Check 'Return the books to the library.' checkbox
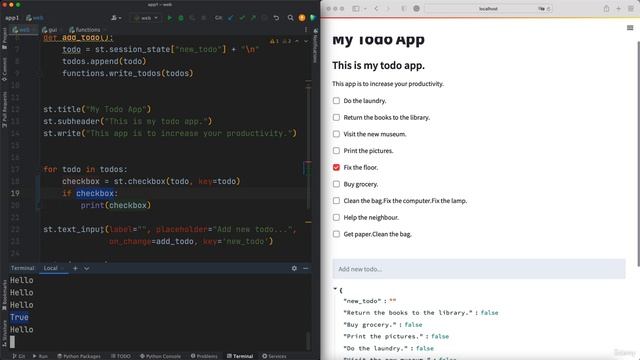The height and width of the screenshot is (360, 640). pos(336,117)
